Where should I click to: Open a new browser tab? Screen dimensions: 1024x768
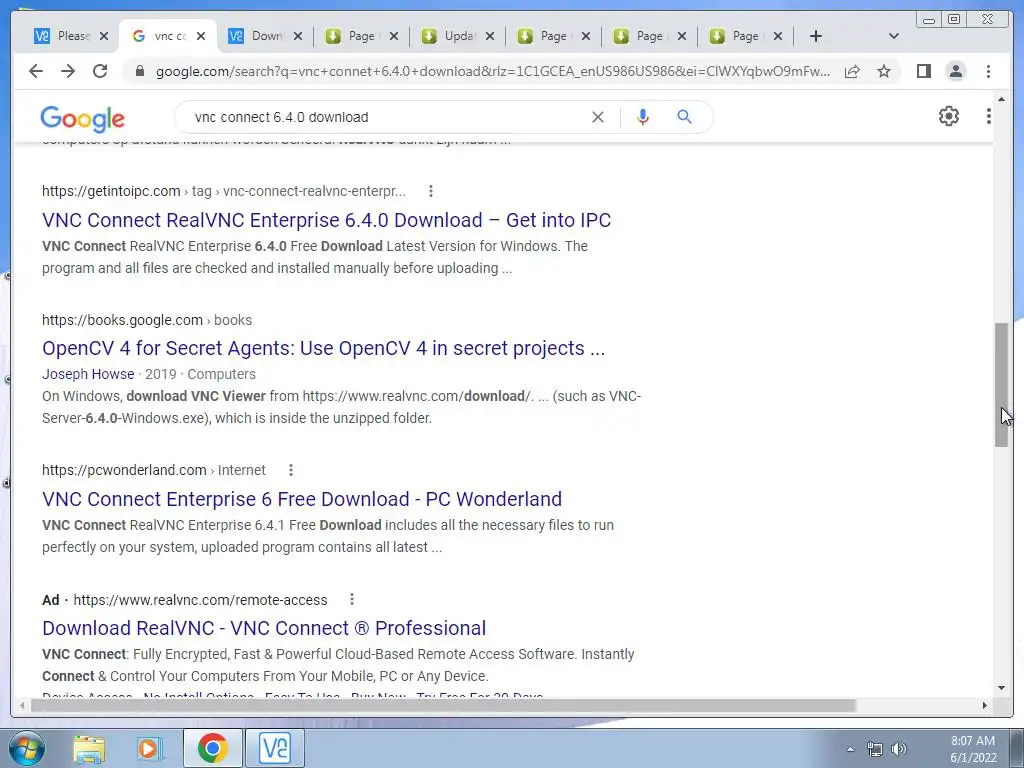point(816,36)
